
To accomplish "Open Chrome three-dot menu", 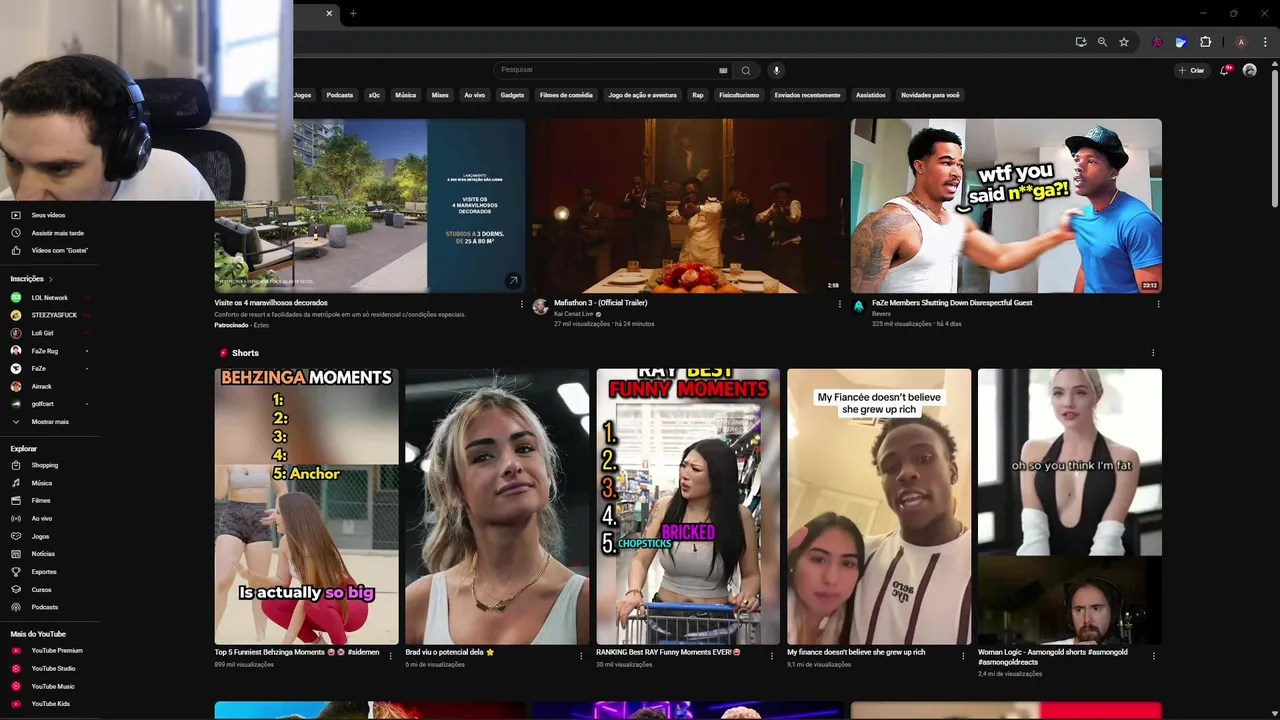I will pyautogui.click(x=1265, y=42).
